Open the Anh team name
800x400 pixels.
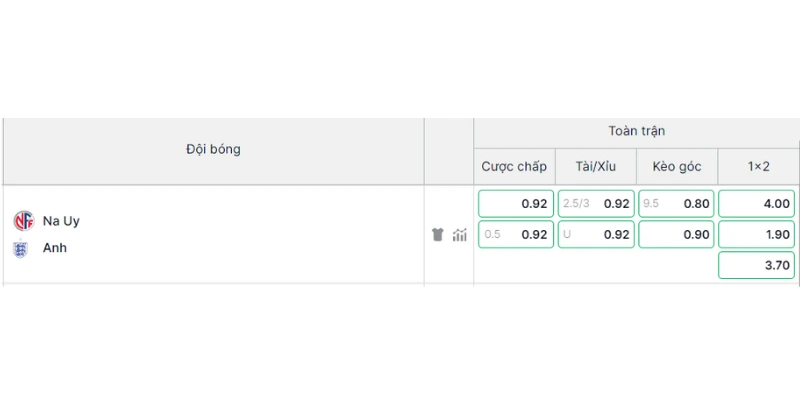55,248
